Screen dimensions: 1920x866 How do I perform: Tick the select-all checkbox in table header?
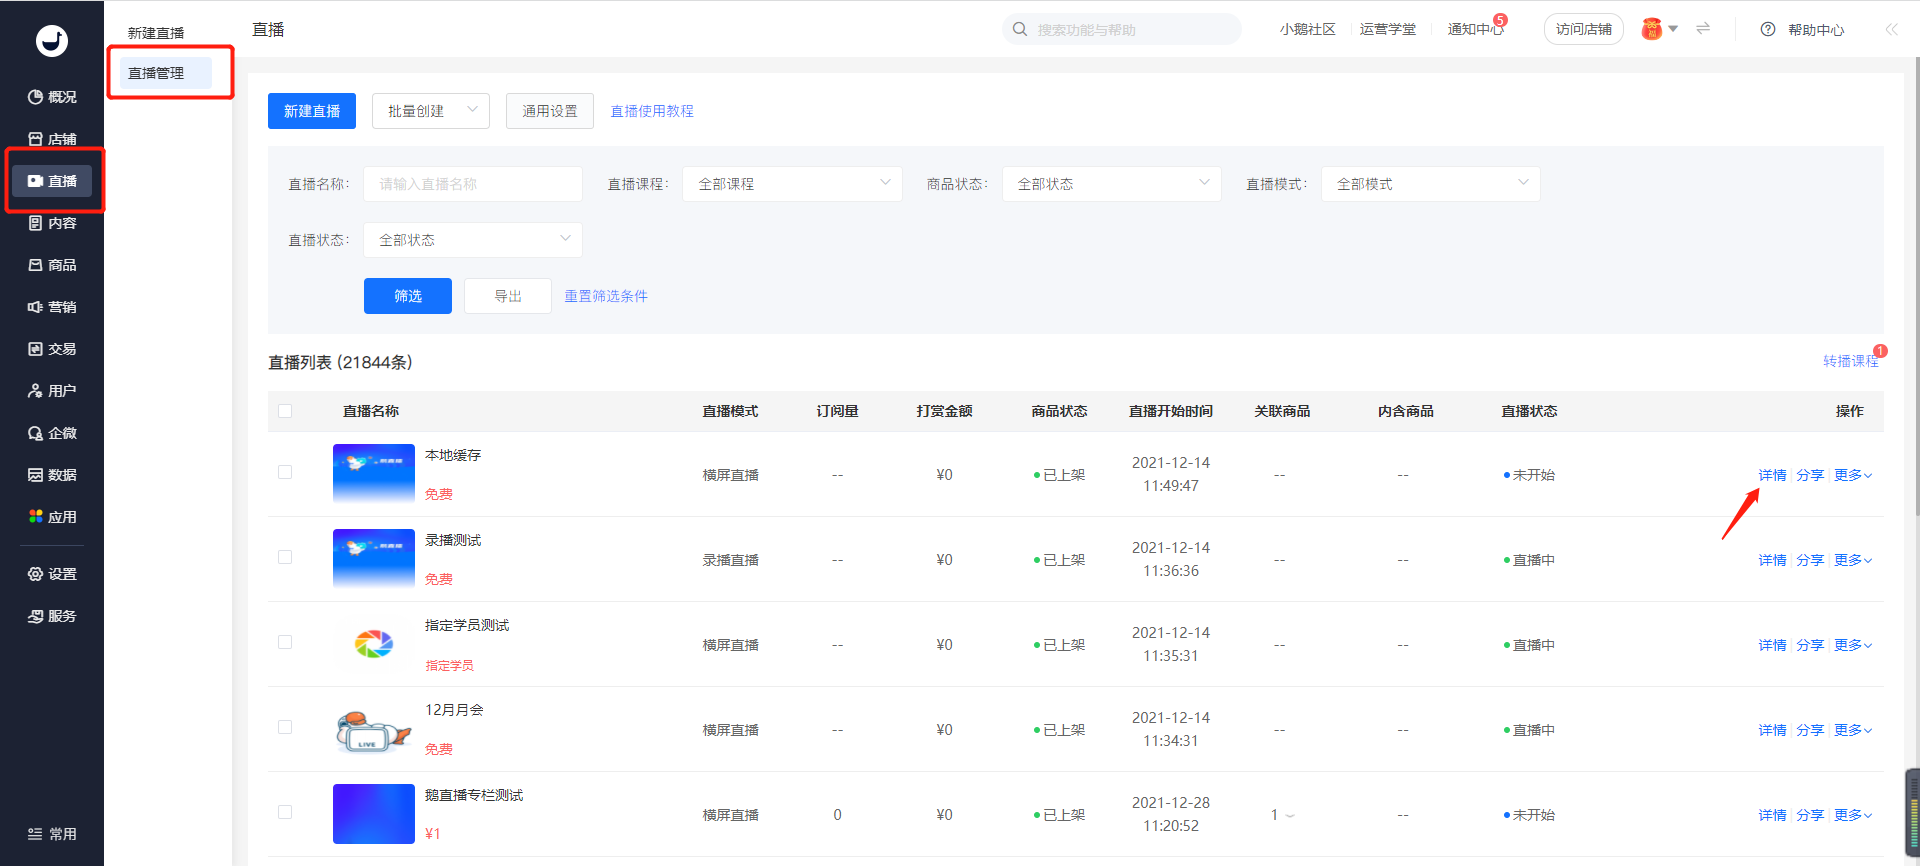(x=285, y=411)
